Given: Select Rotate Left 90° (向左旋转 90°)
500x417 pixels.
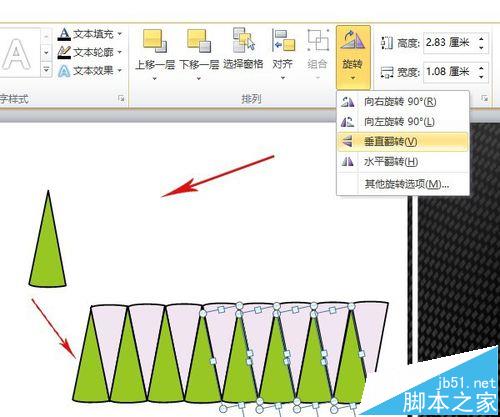Looking at the screenshot, I should (x=403, y=122).
